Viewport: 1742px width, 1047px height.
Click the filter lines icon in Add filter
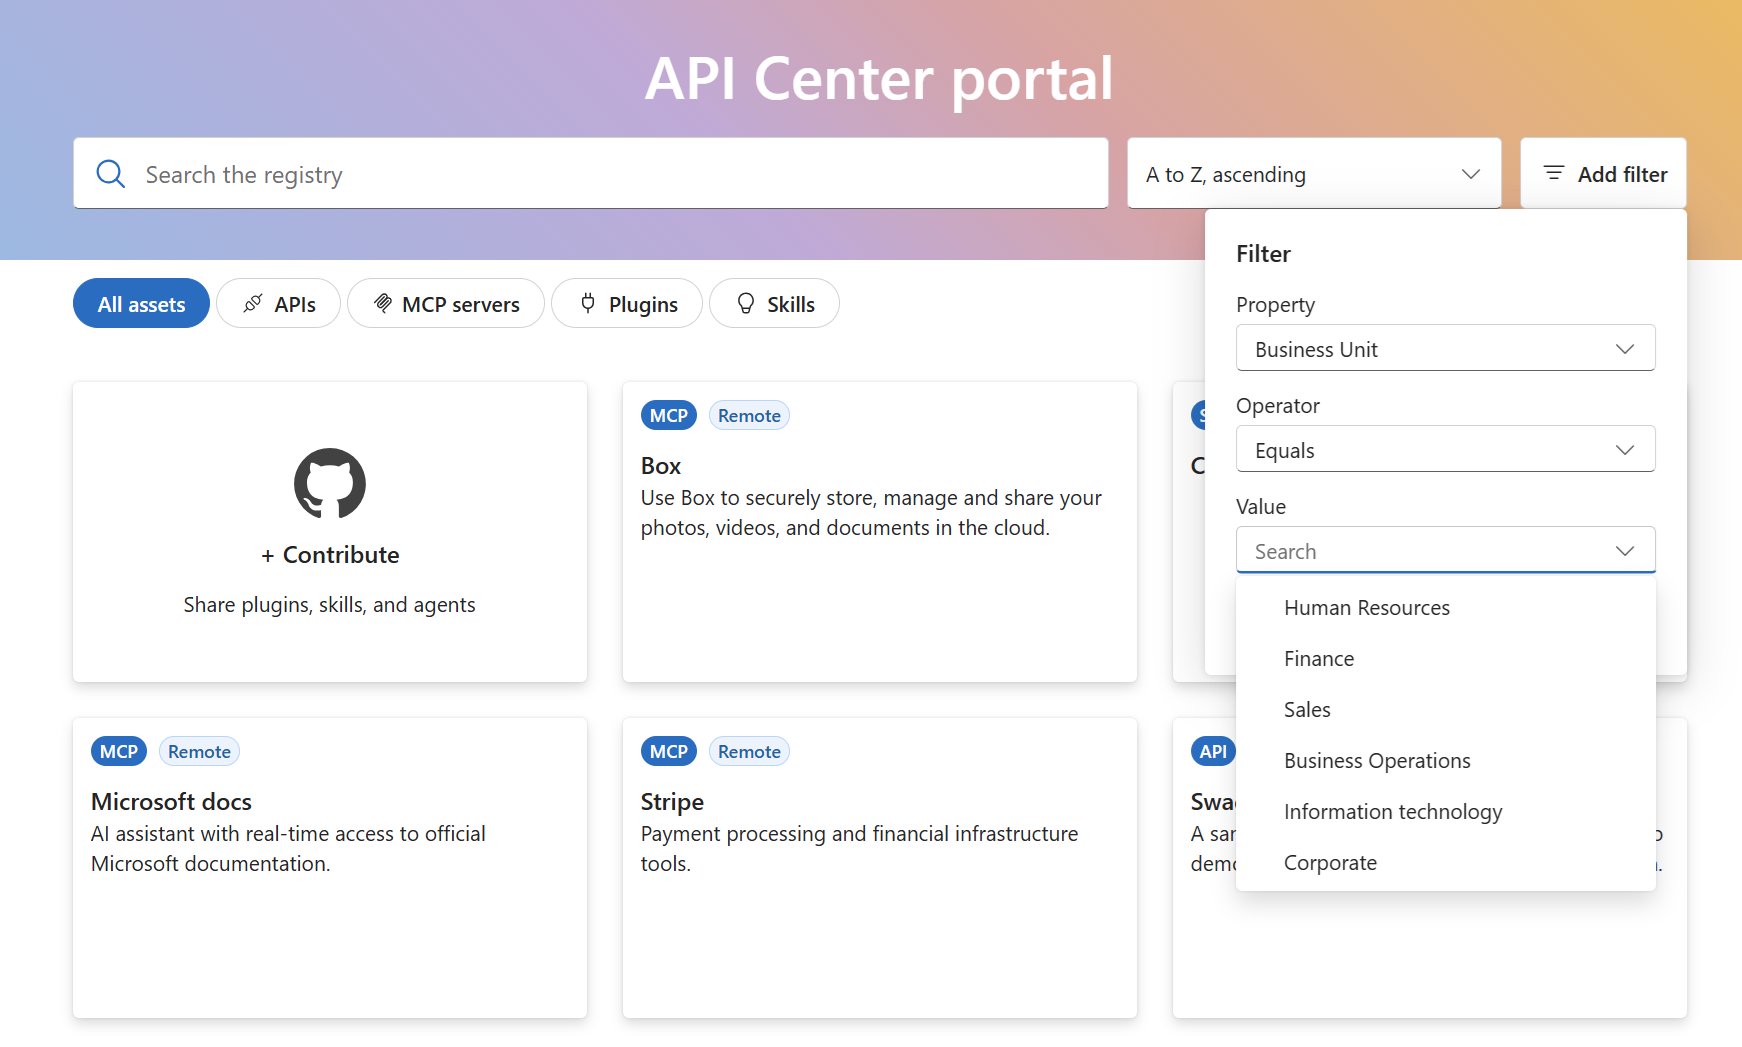pyautogui.click(x=1553, y=173)
